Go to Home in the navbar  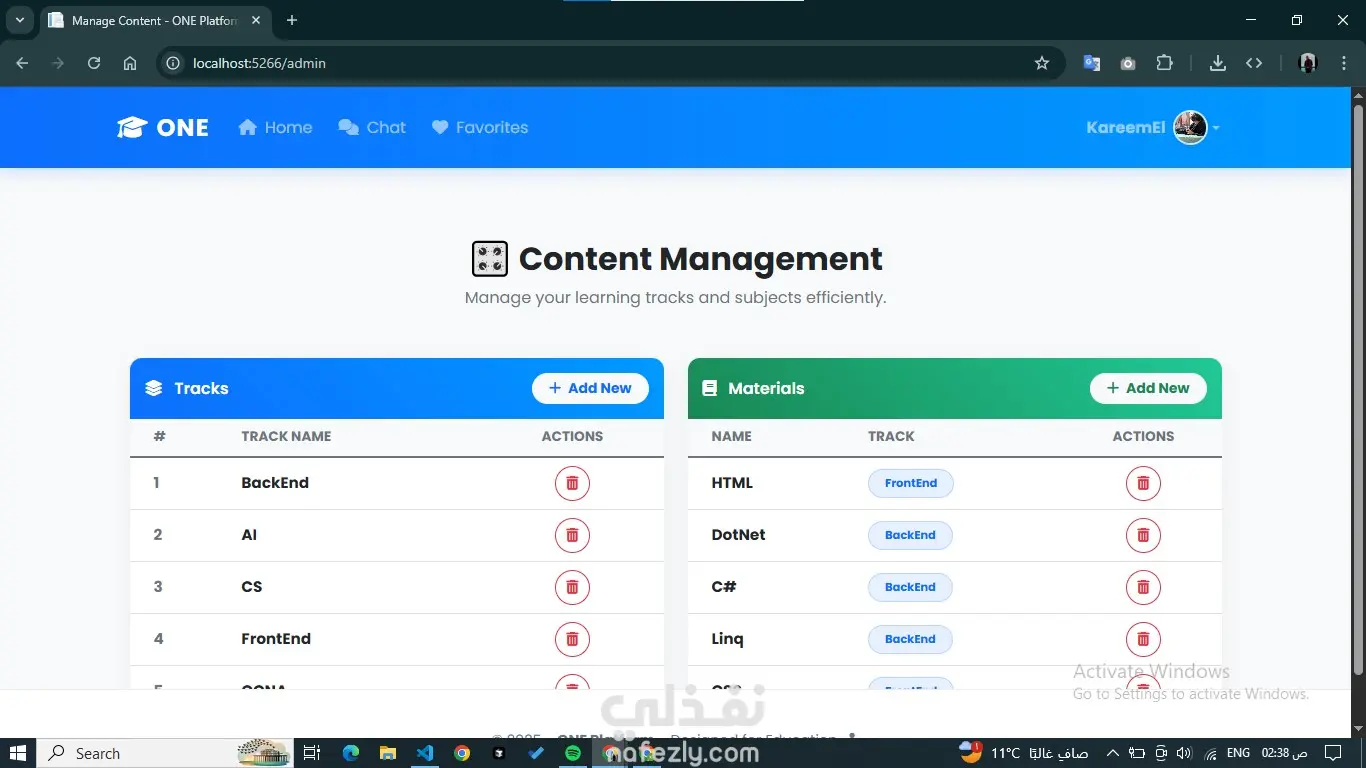275,128
